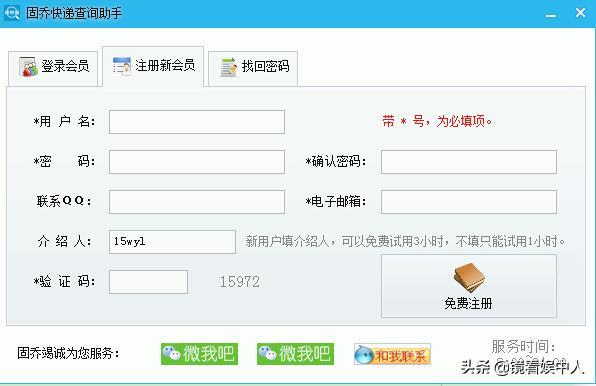Viewport: 596px width, 386px height.
Task: Click the 15972 captcha code image
Action: (x=240, y=282)
